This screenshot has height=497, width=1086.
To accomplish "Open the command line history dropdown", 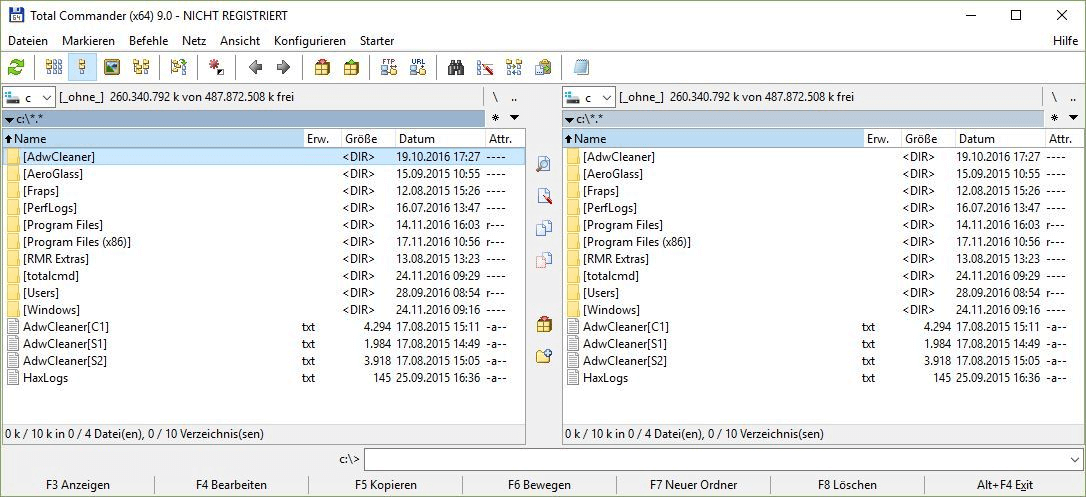I will tap(1075, 459).
